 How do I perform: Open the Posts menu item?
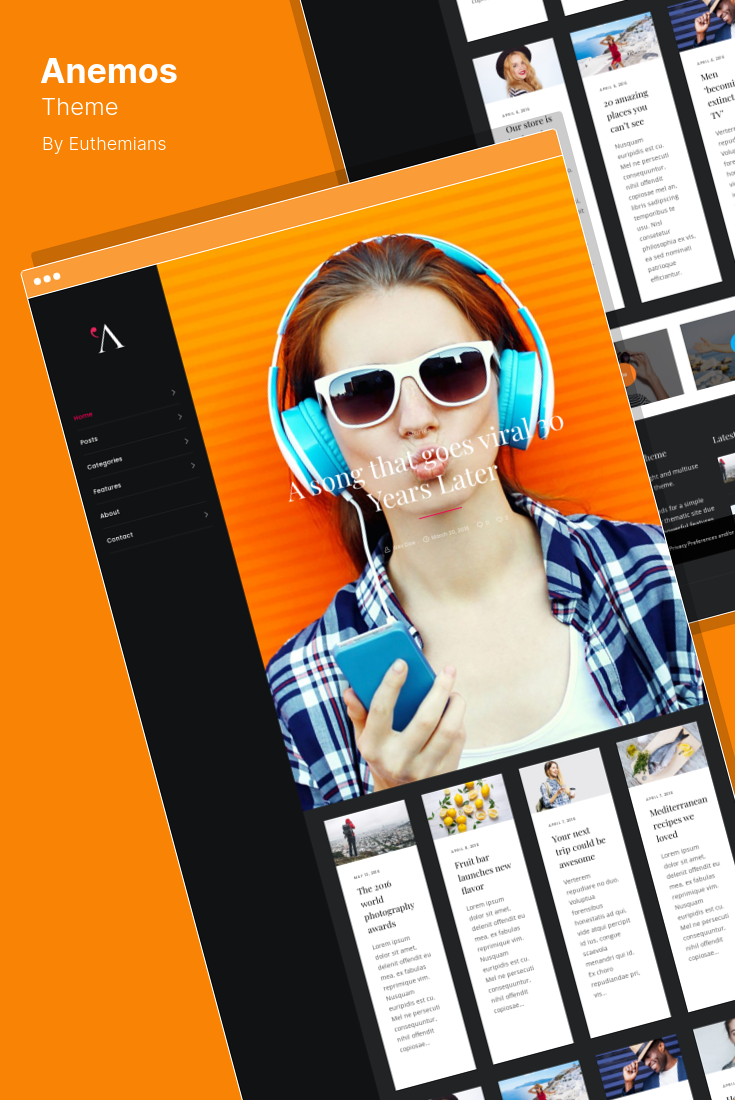coord(89,441)
